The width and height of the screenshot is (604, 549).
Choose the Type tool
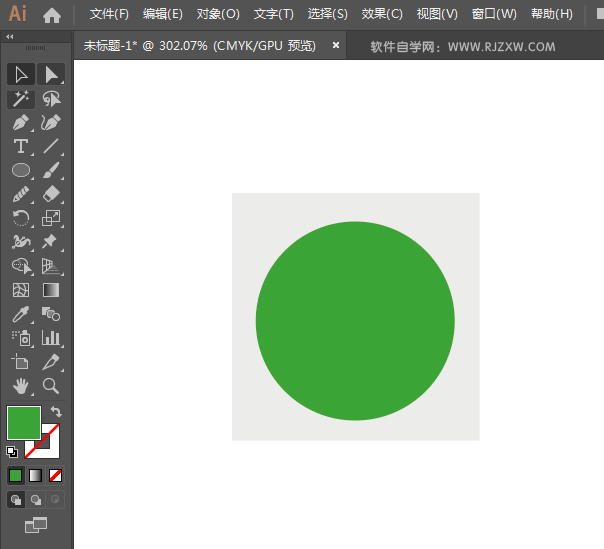click(21, 147)
